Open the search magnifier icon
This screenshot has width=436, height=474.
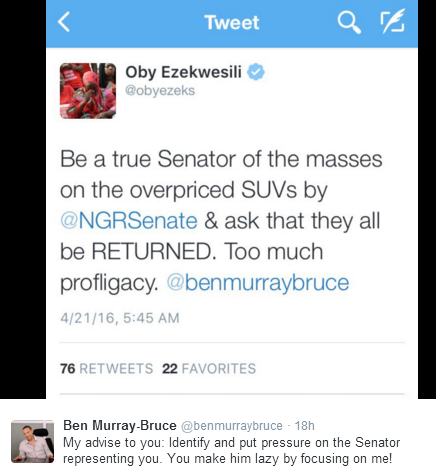pyautogui.click(x=349, y=22)
